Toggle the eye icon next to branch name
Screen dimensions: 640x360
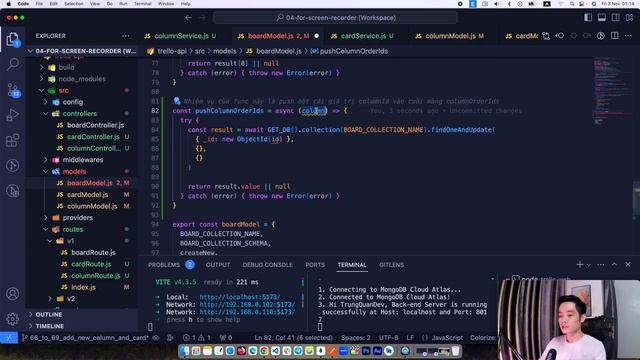156,338
